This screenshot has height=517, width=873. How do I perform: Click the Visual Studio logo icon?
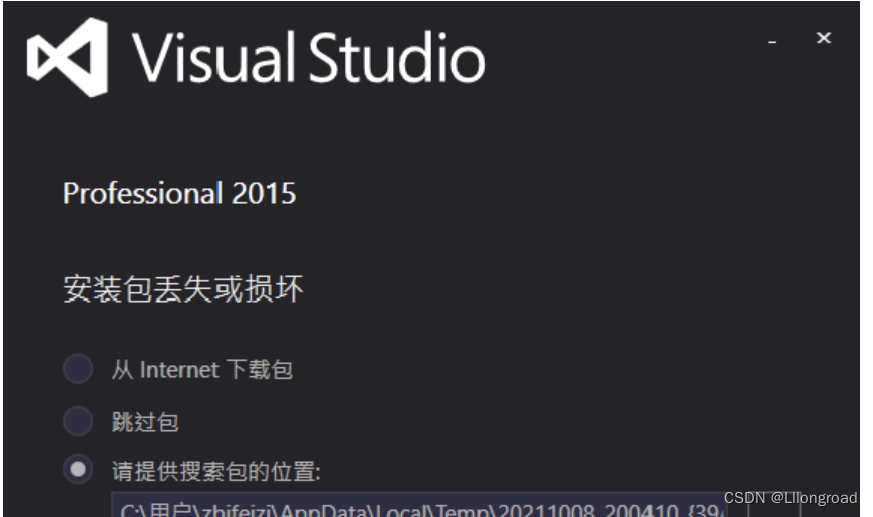pos(67,57)
